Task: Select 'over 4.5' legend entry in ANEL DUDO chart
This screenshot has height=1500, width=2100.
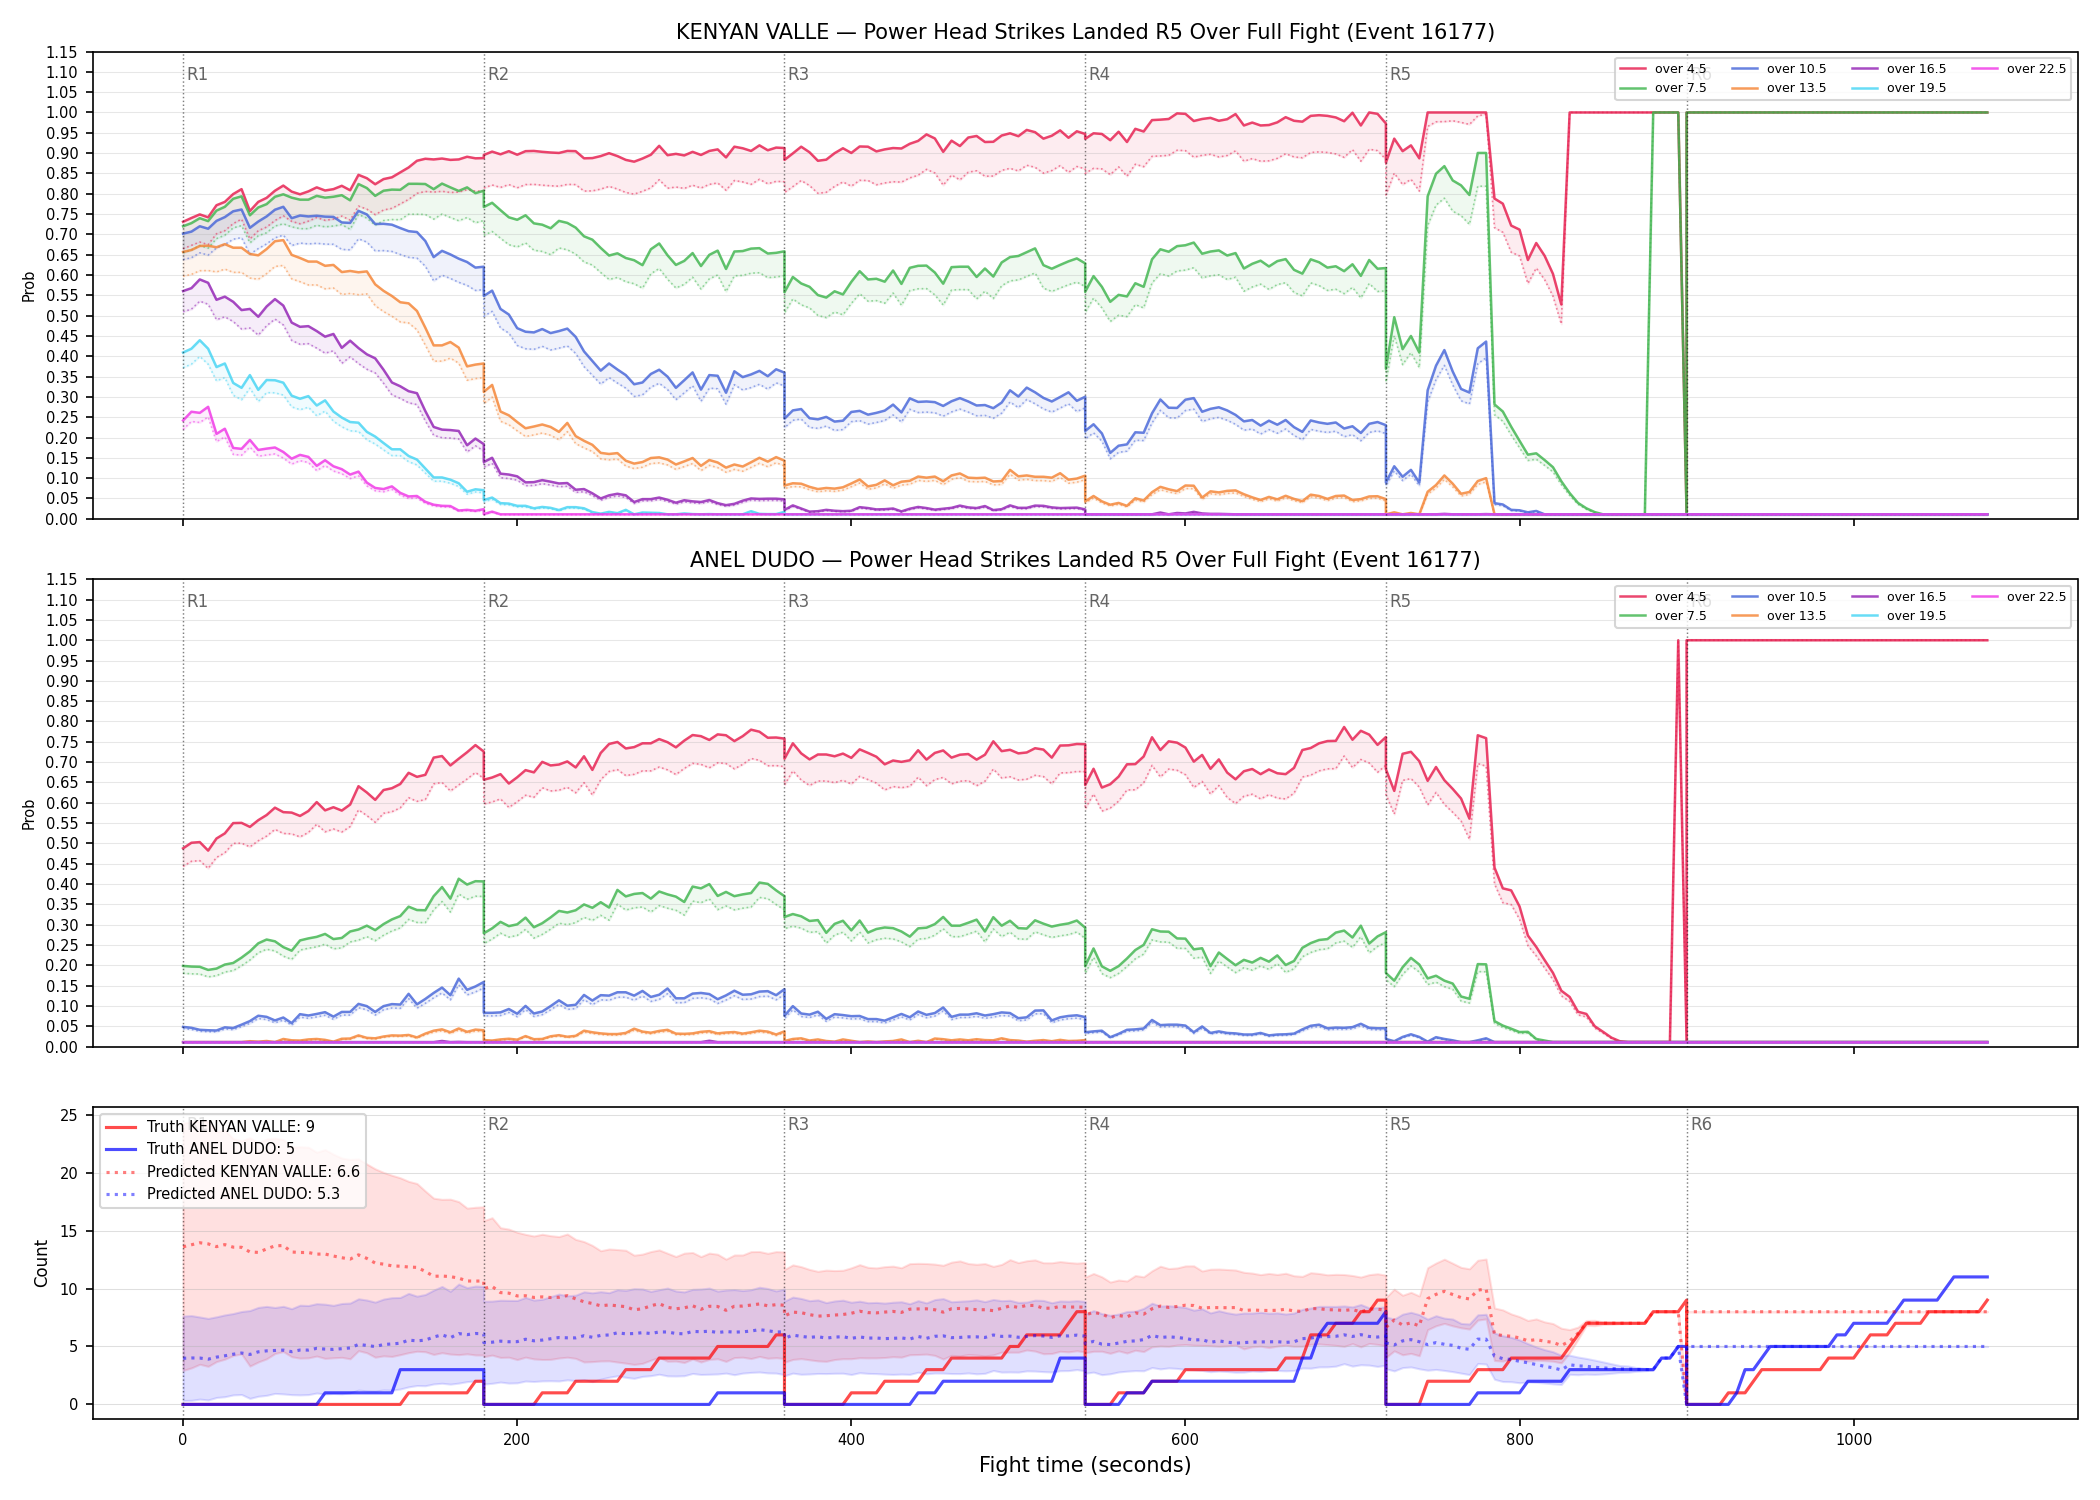Action: pos(1663,597)
